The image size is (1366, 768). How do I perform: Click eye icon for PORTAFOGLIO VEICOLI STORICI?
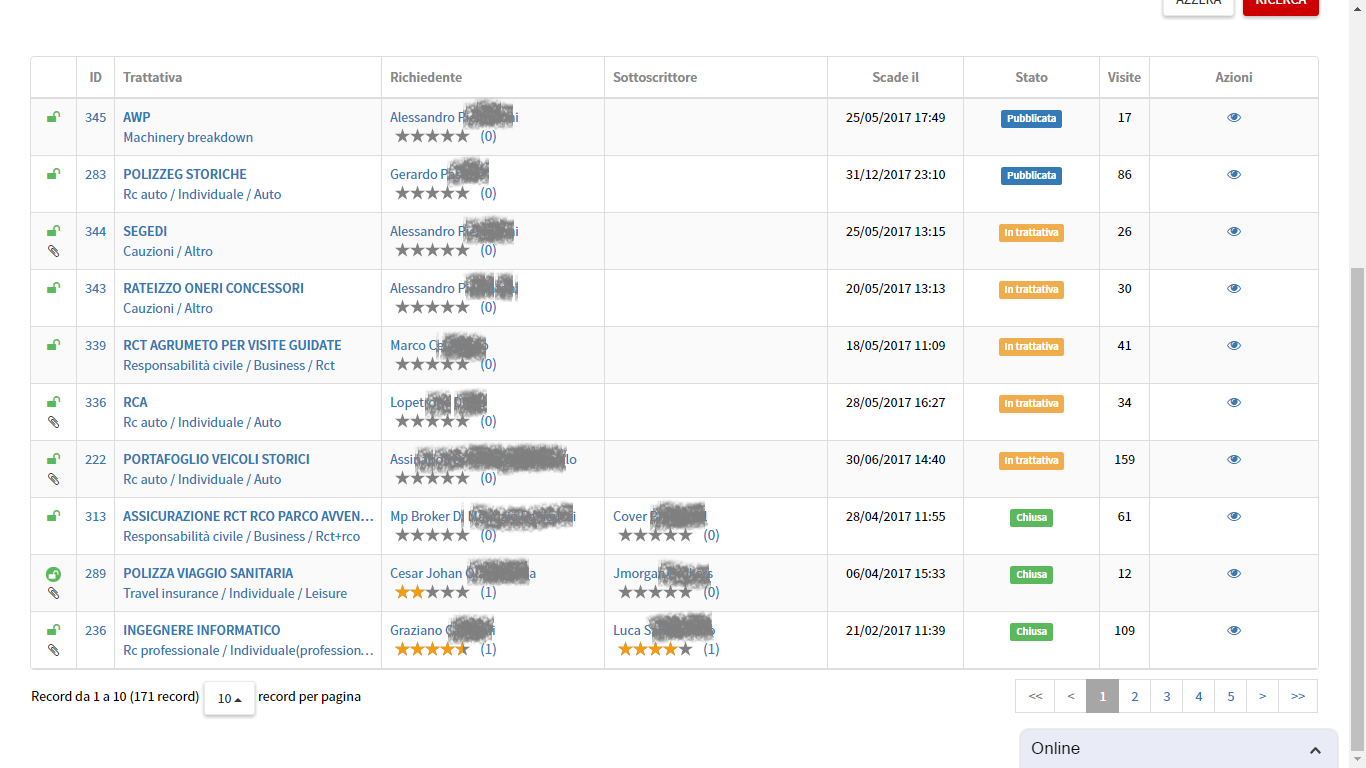point(1233,460)
